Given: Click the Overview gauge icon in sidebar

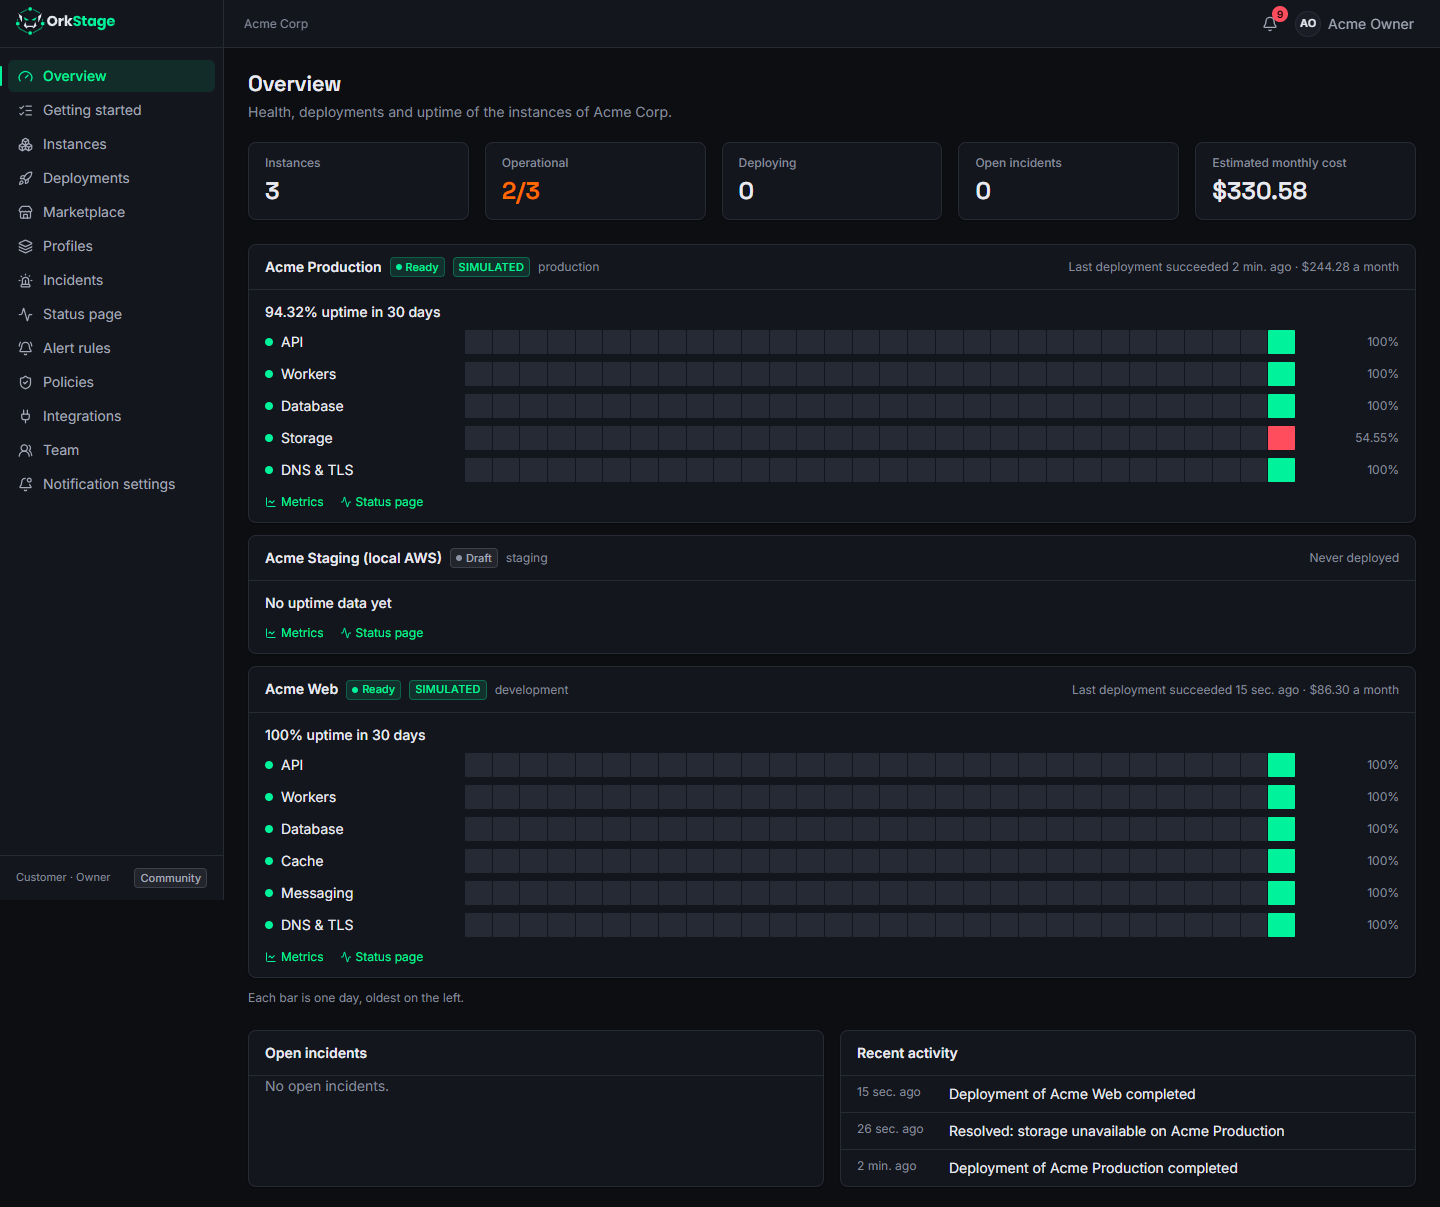Looking at the screenshot, I should click(x=26, y=76).
